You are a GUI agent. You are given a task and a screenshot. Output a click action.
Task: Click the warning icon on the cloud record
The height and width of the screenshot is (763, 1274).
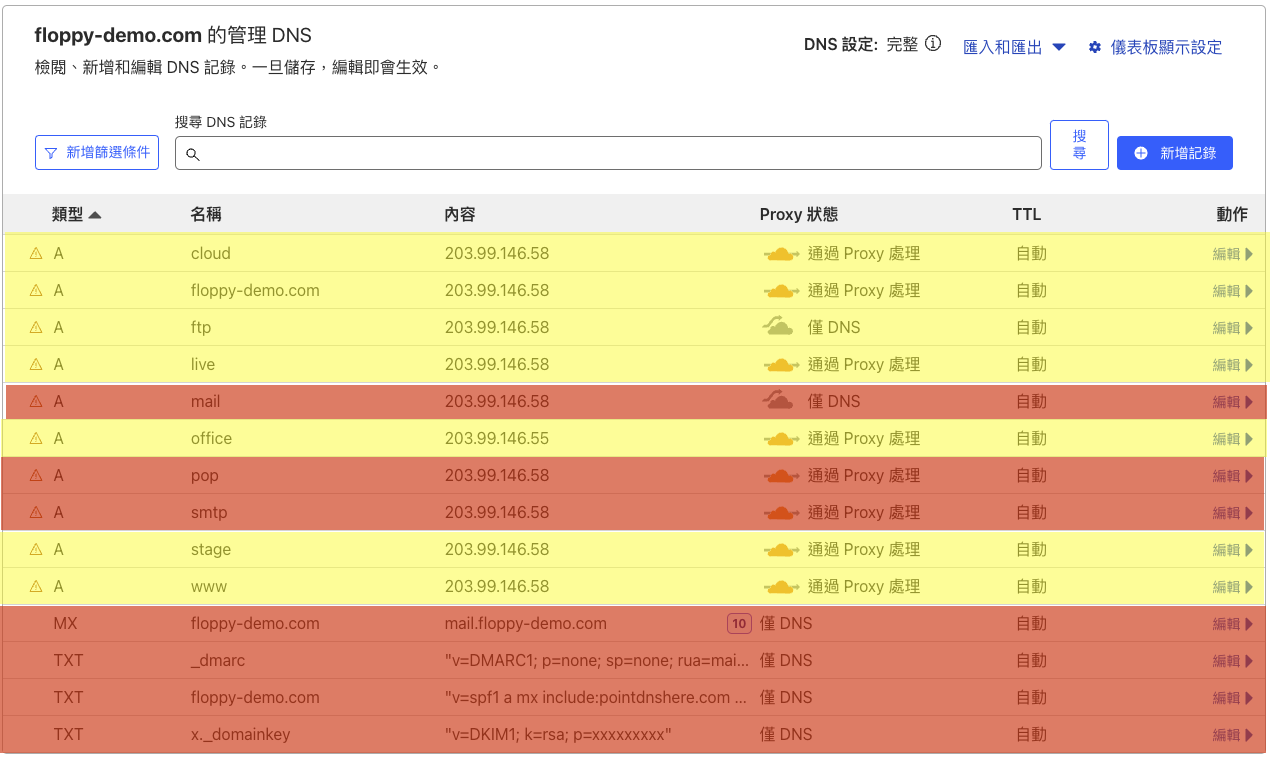click(36, 254)
